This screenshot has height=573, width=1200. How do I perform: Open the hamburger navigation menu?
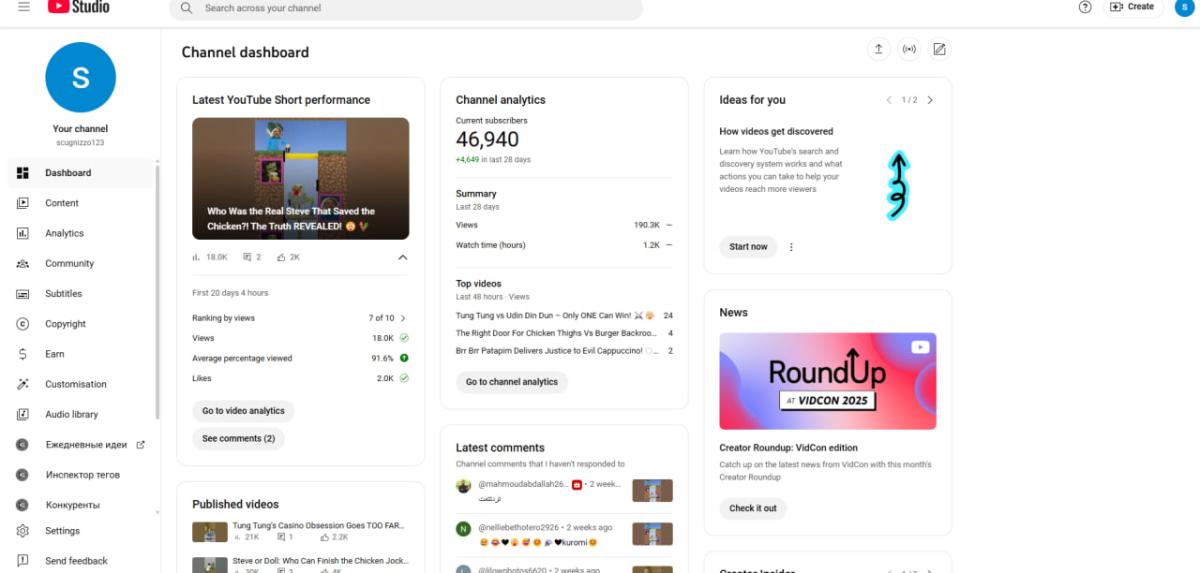(24, 7)
